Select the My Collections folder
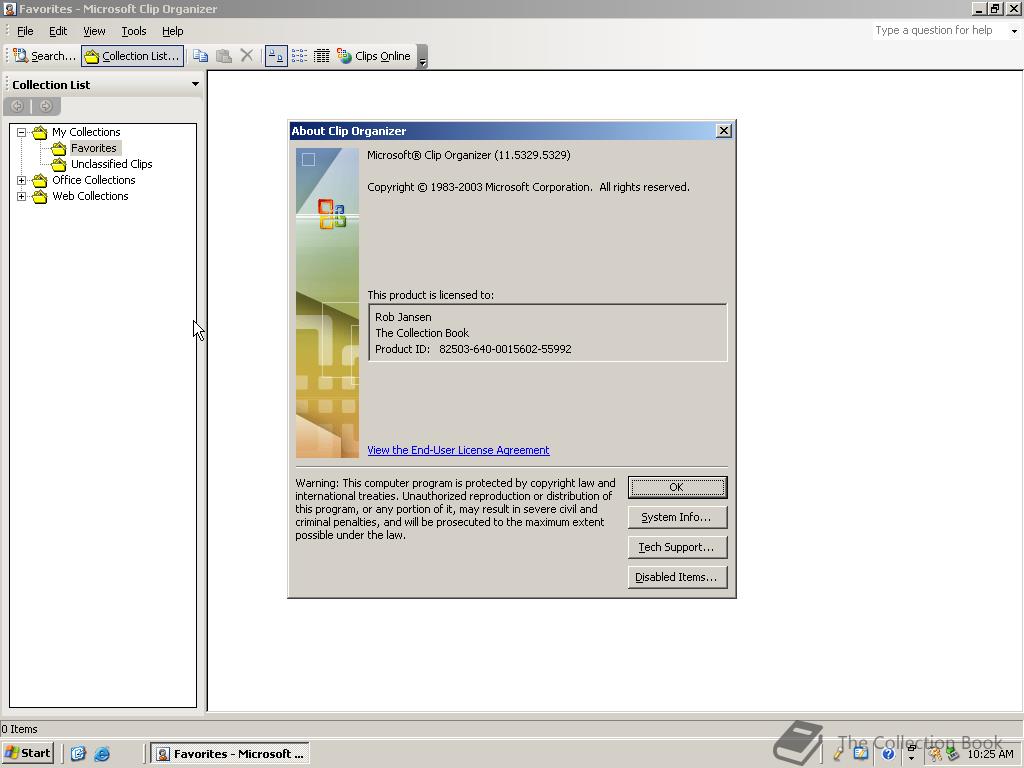This screenshot has height=768, width=1024. click(86, 132)
